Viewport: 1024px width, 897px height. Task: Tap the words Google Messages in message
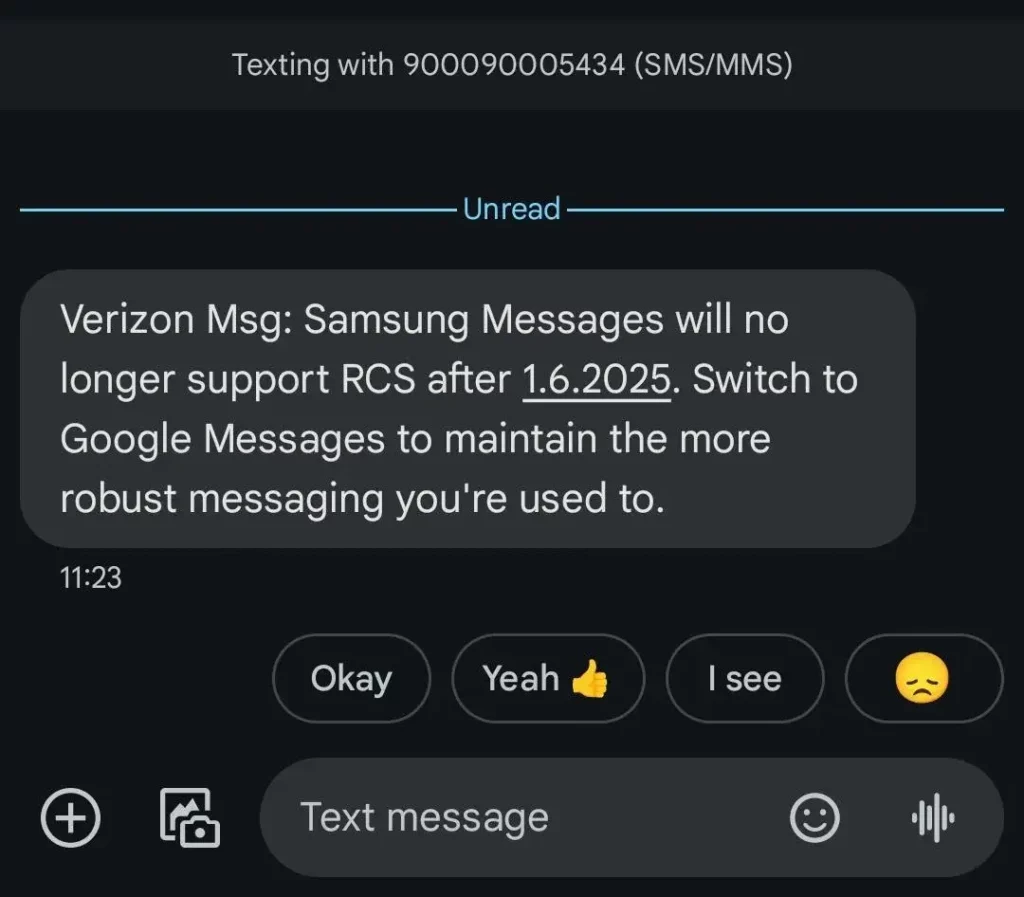point(223,439)
